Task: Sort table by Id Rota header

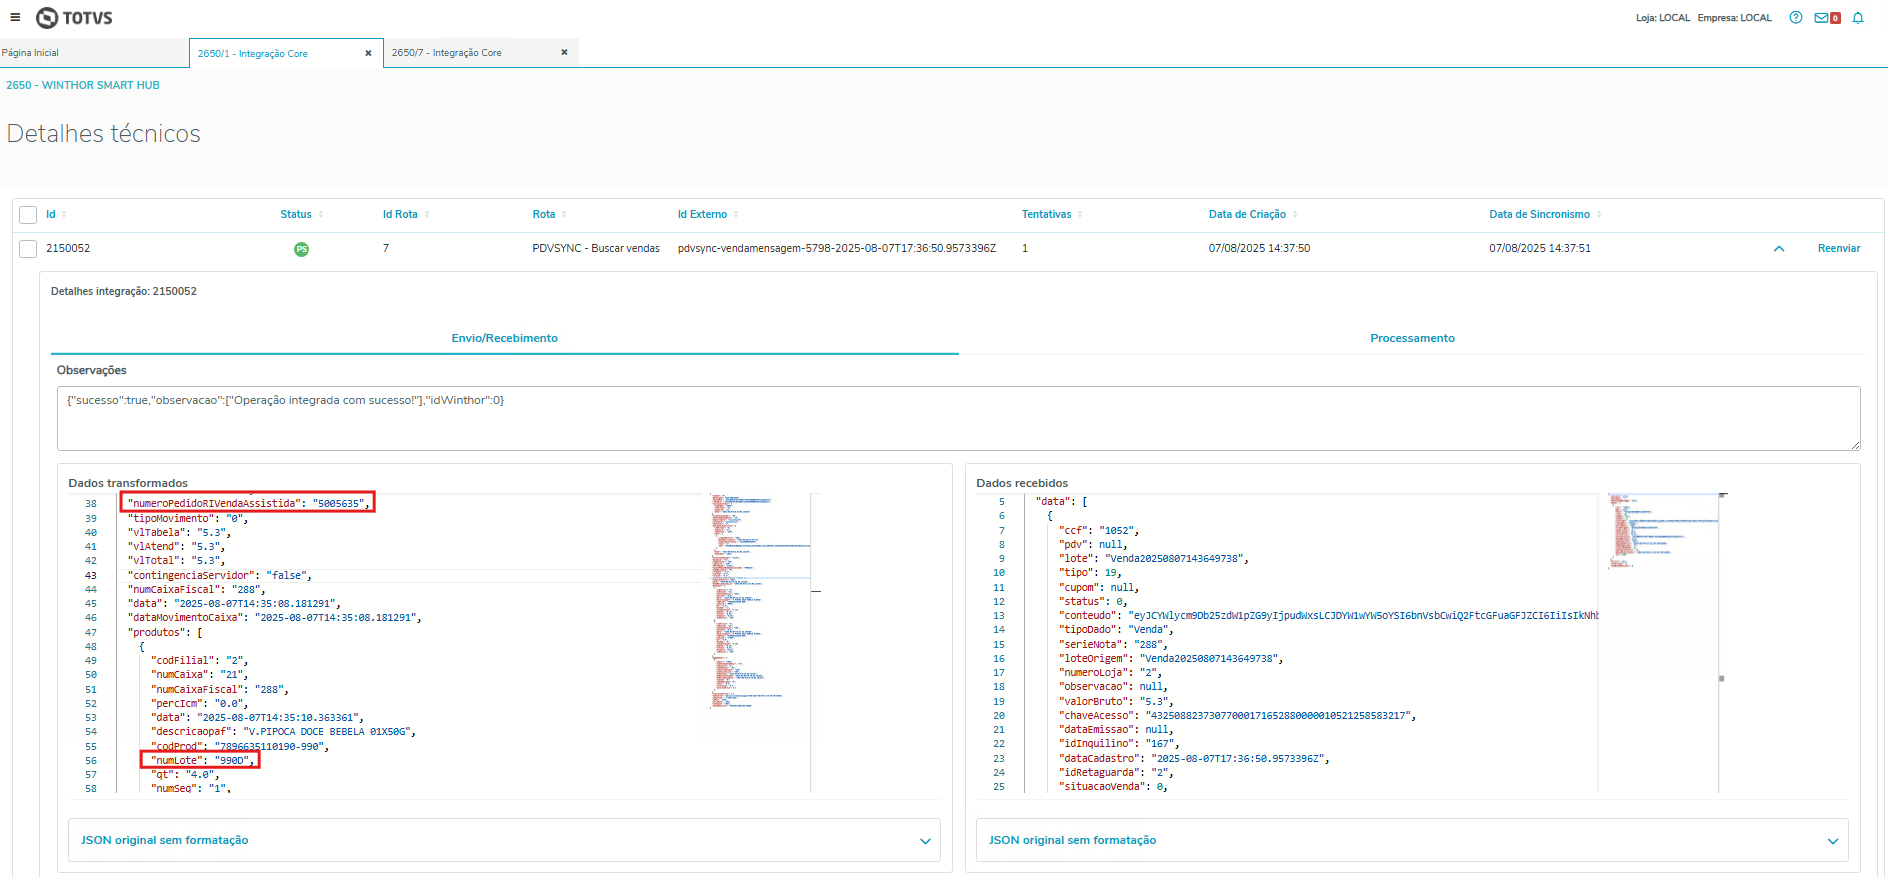Action: (400, 214)
